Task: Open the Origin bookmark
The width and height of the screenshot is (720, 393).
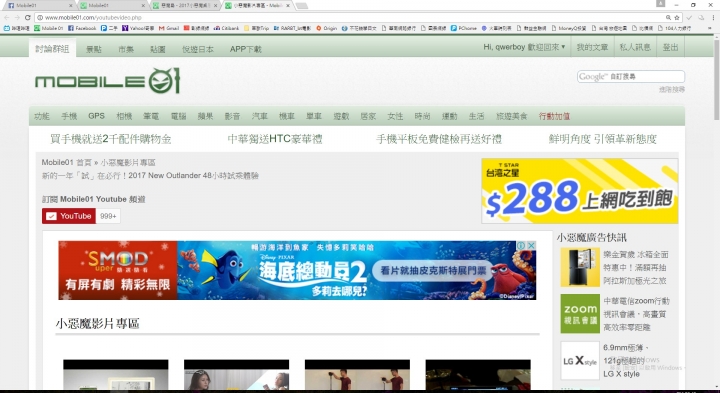Action: tap(326, 28)
